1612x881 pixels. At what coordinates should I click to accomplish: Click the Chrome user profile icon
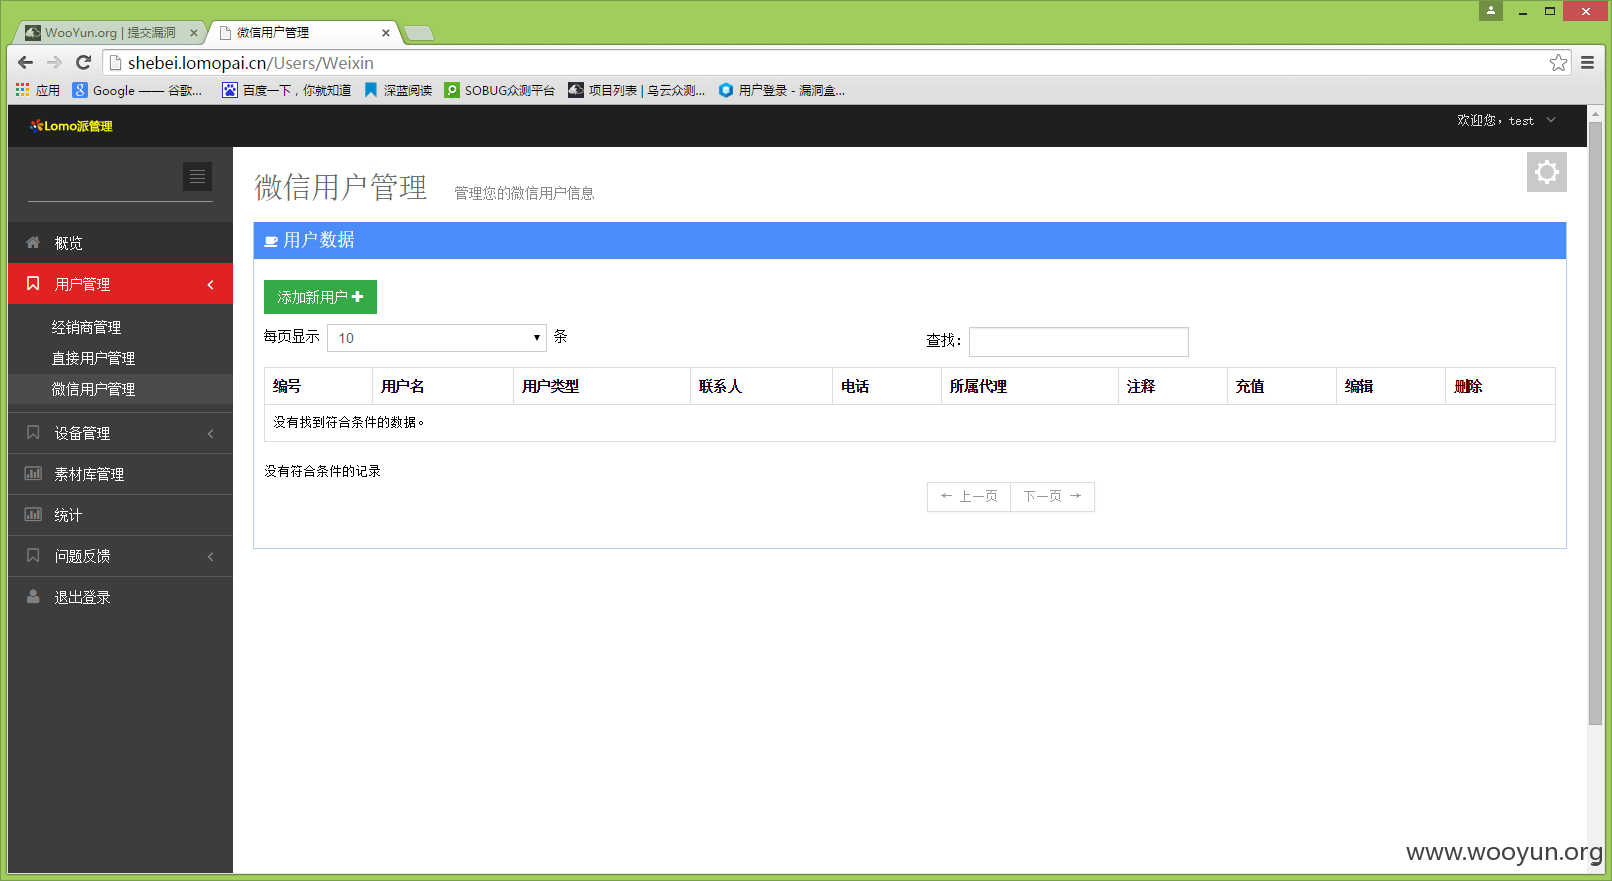(x=1491, y=11)
